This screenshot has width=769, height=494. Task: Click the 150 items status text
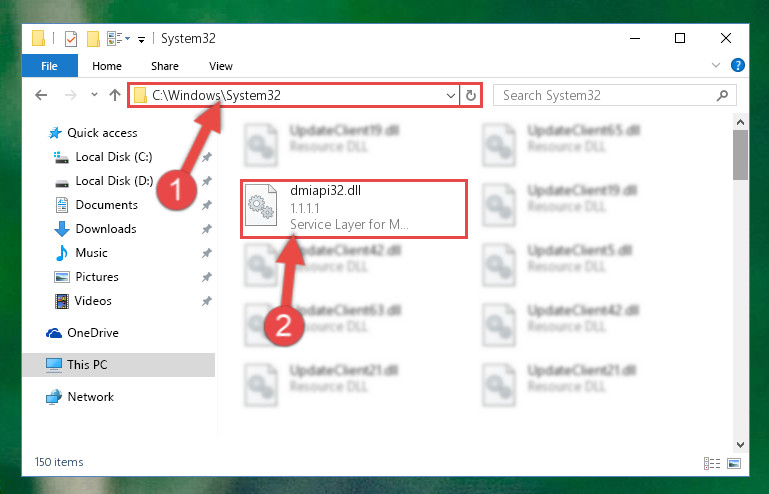(x=59, y=462)
